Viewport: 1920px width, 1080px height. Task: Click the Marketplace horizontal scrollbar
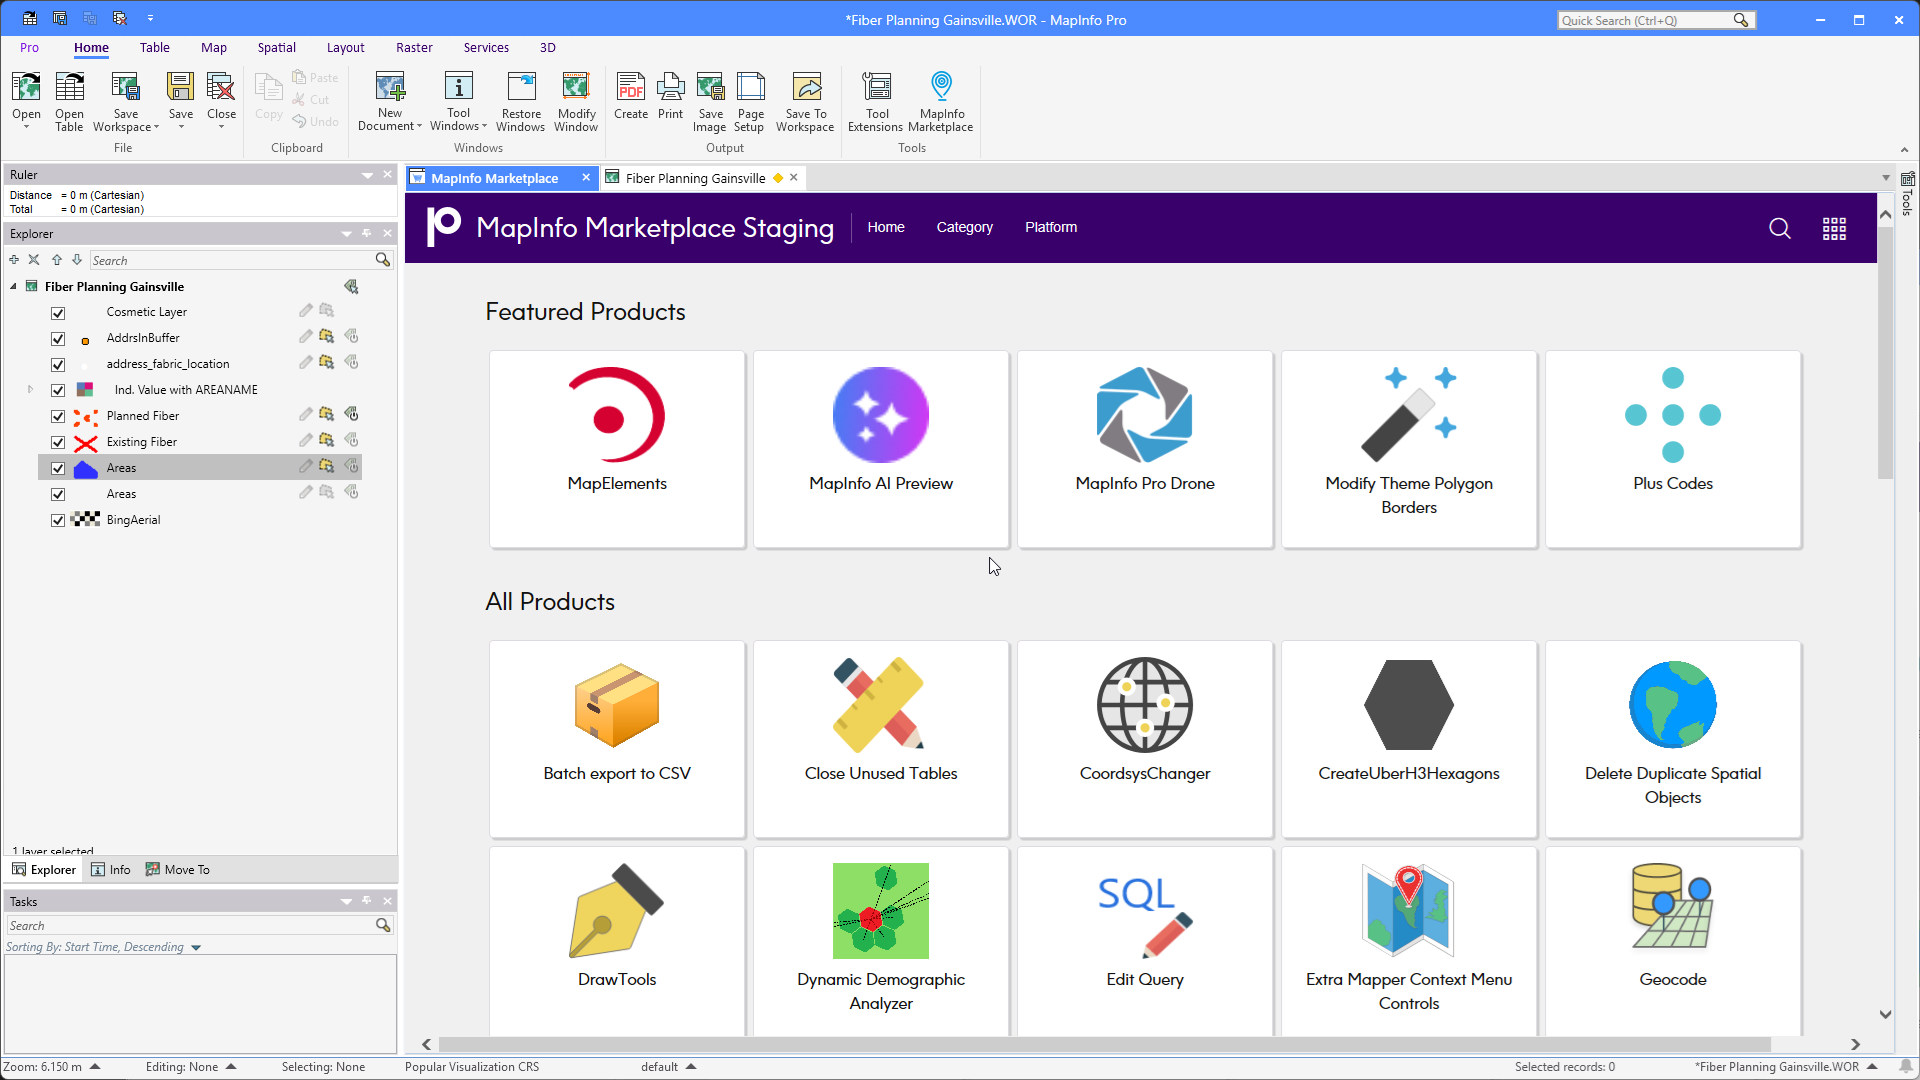tap(1104, 1044)
